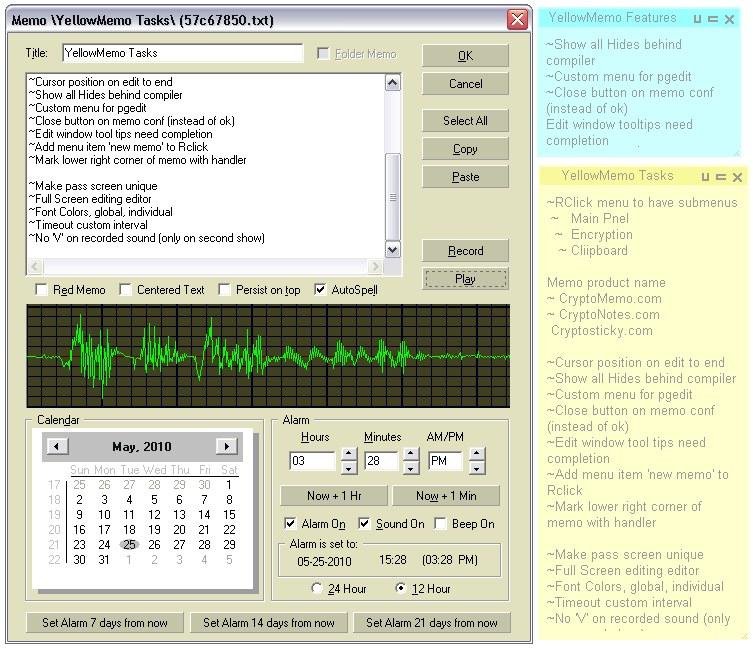Enable the Red Memo checkbox
This screenshot has height=650, width=753.
(x=41, y=289)
